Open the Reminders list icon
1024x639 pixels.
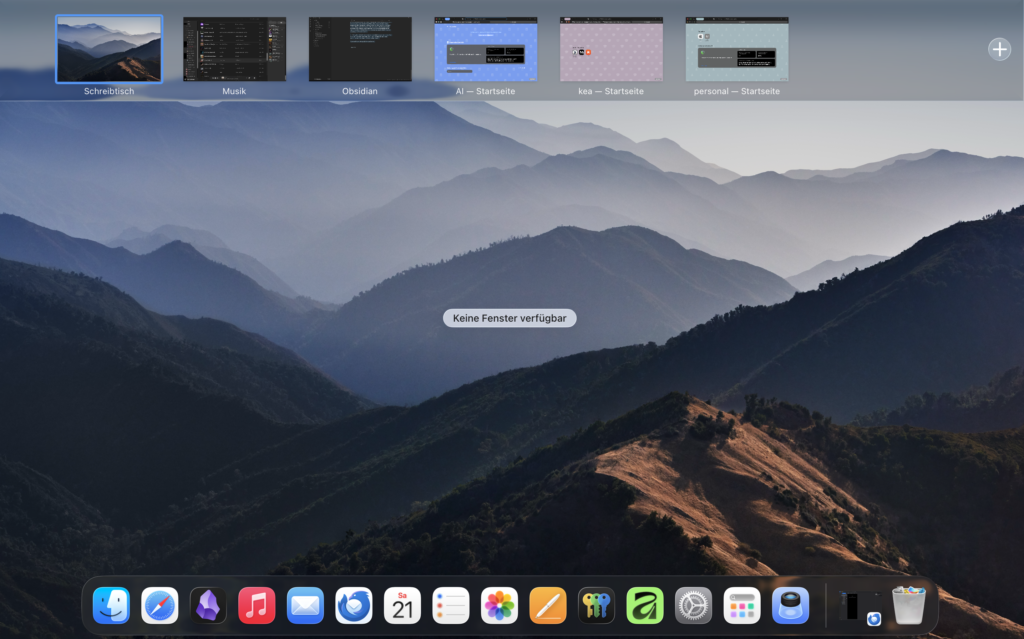(x=451, y=605)
